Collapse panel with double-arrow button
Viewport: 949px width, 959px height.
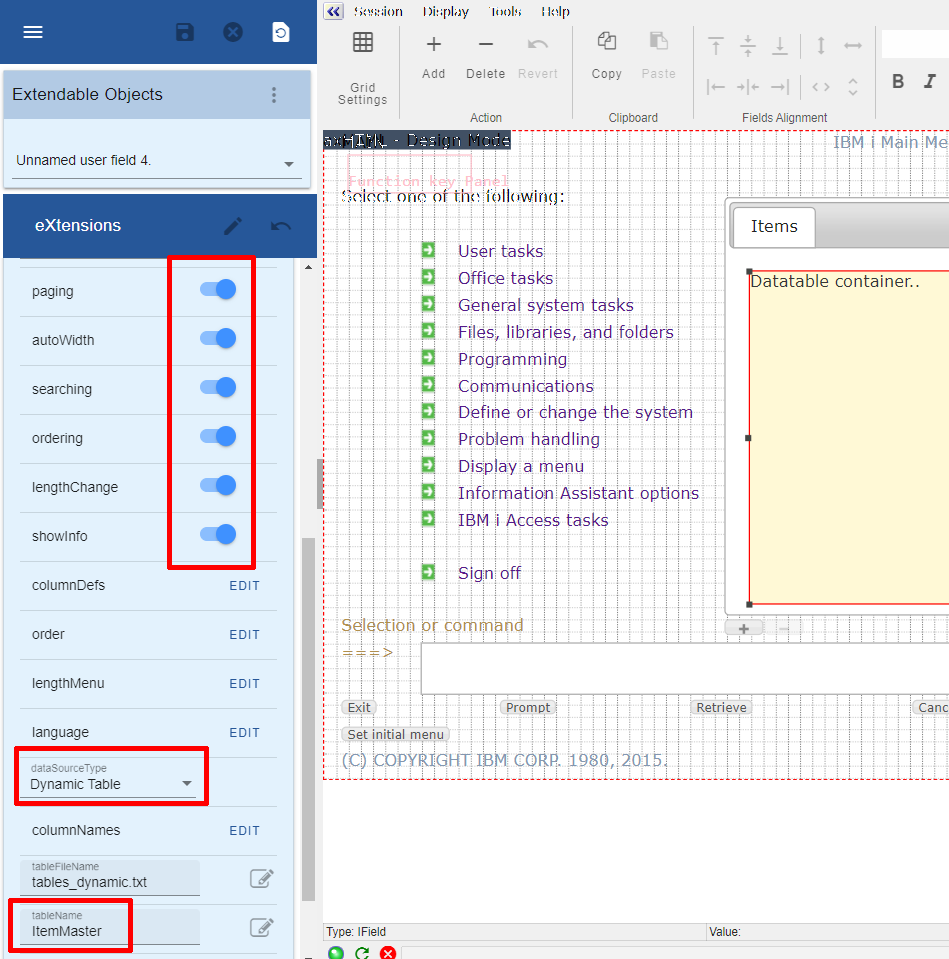click(x=334, y=12)
